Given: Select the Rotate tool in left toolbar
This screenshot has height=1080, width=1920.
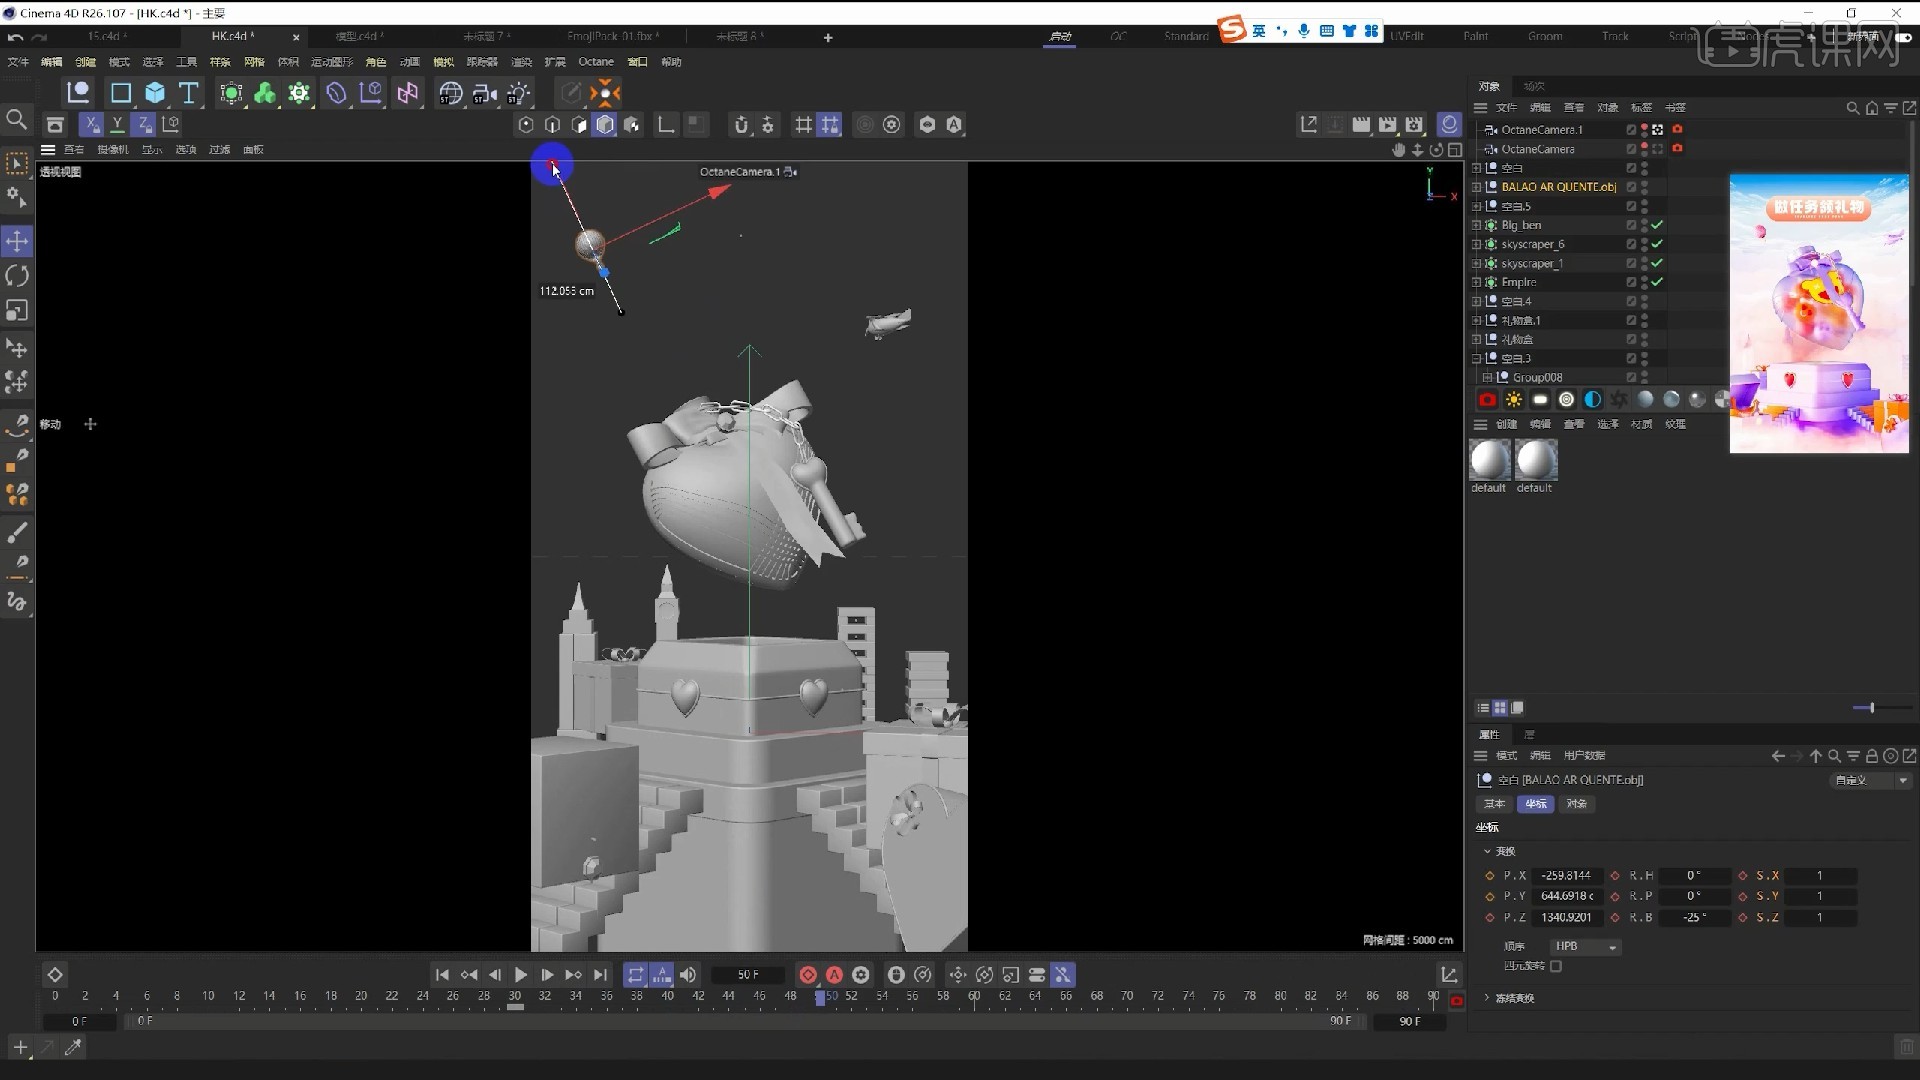Looking at the screenshot, I should (x=17, y=275).
